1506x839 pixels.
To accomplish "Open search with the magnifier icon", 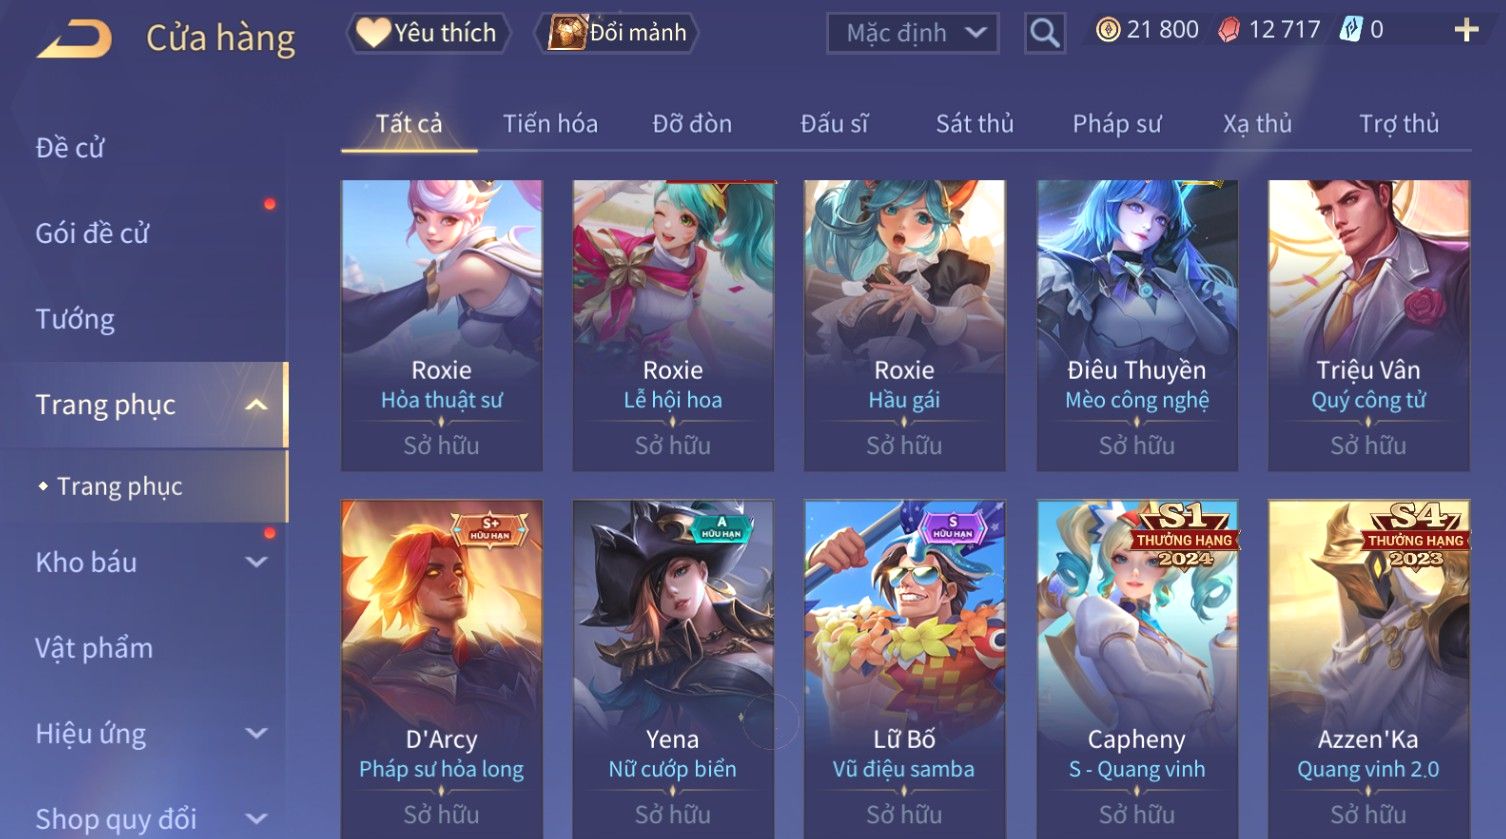I will (1045, 33).
